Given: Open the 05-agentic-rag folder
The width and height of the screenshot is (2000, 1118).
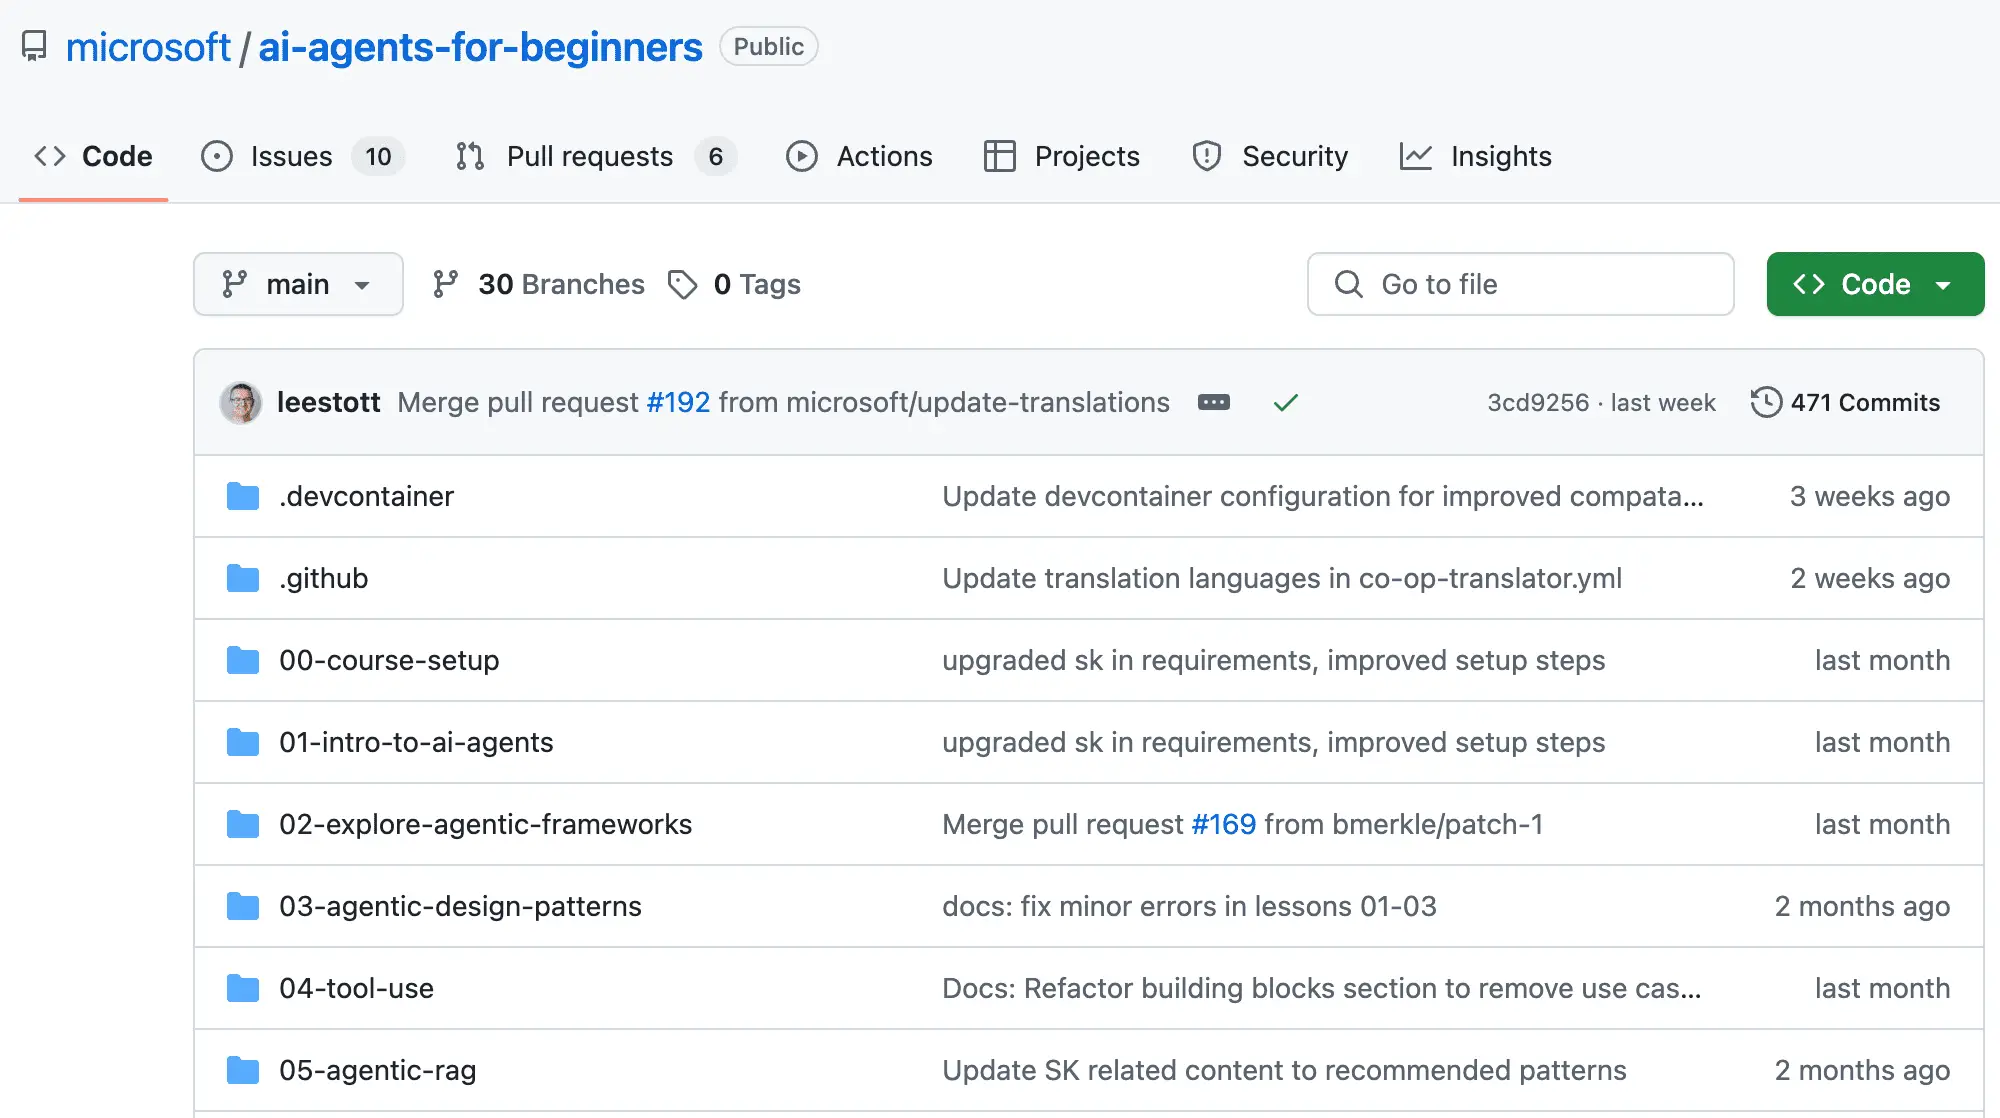Looking at the screenshot, I should point(377,1070).
